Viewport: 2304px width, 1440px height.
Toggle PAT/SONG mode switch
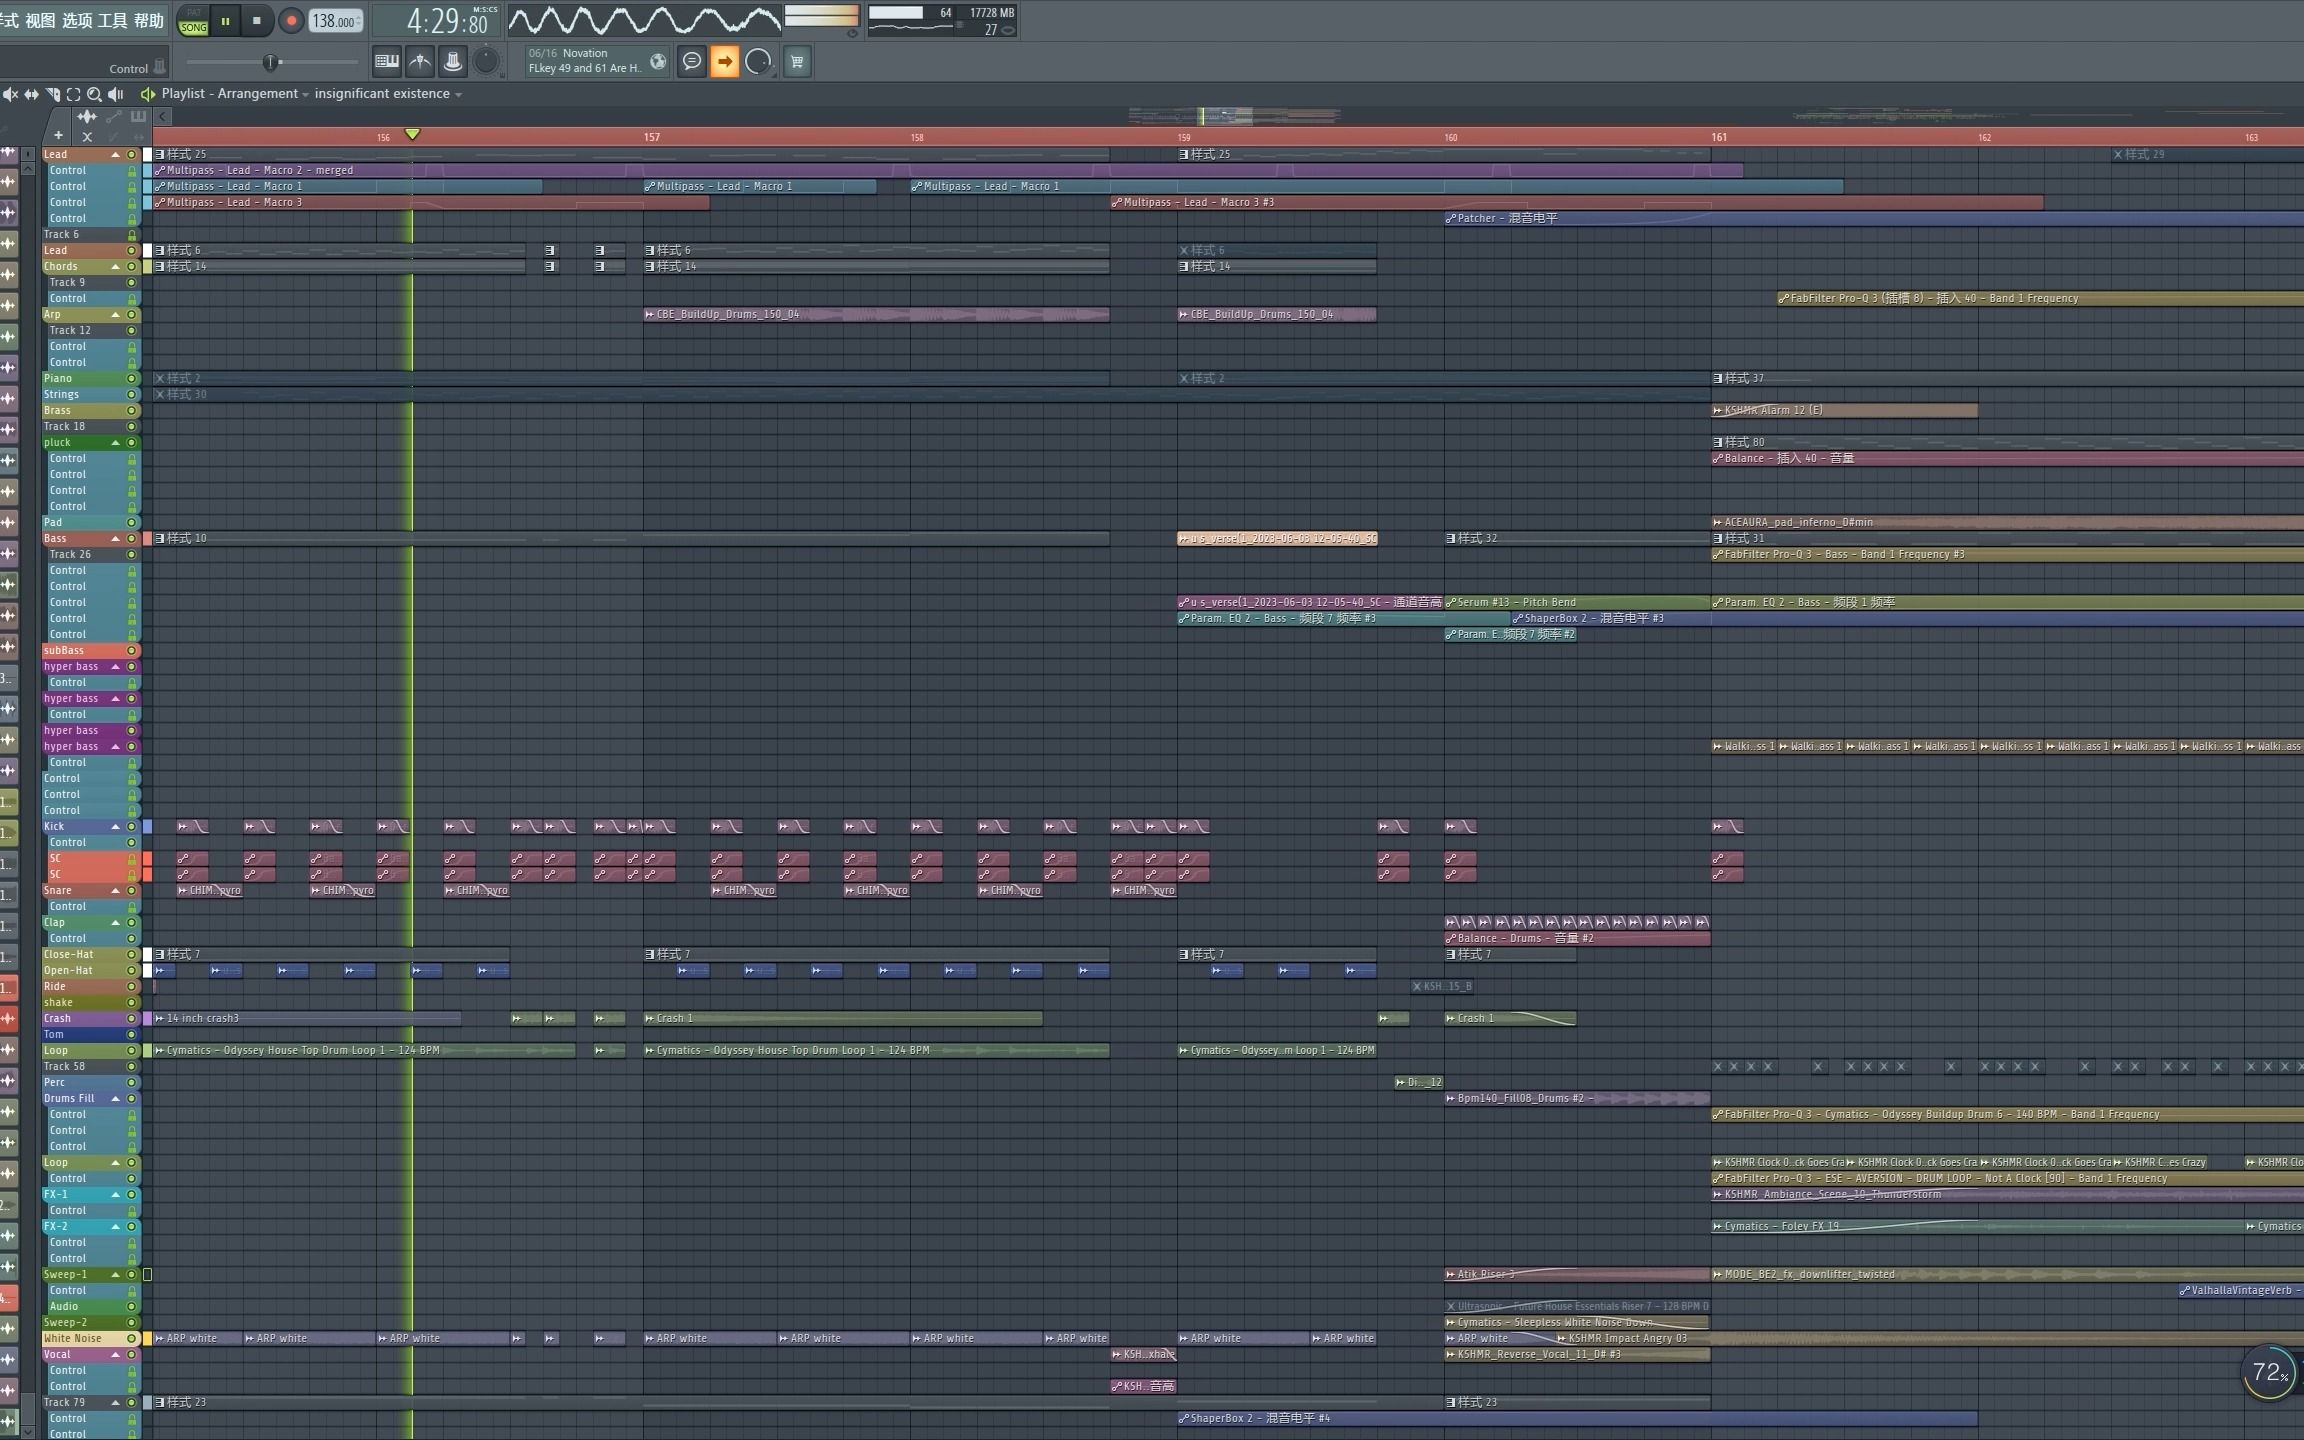(193, 21)
